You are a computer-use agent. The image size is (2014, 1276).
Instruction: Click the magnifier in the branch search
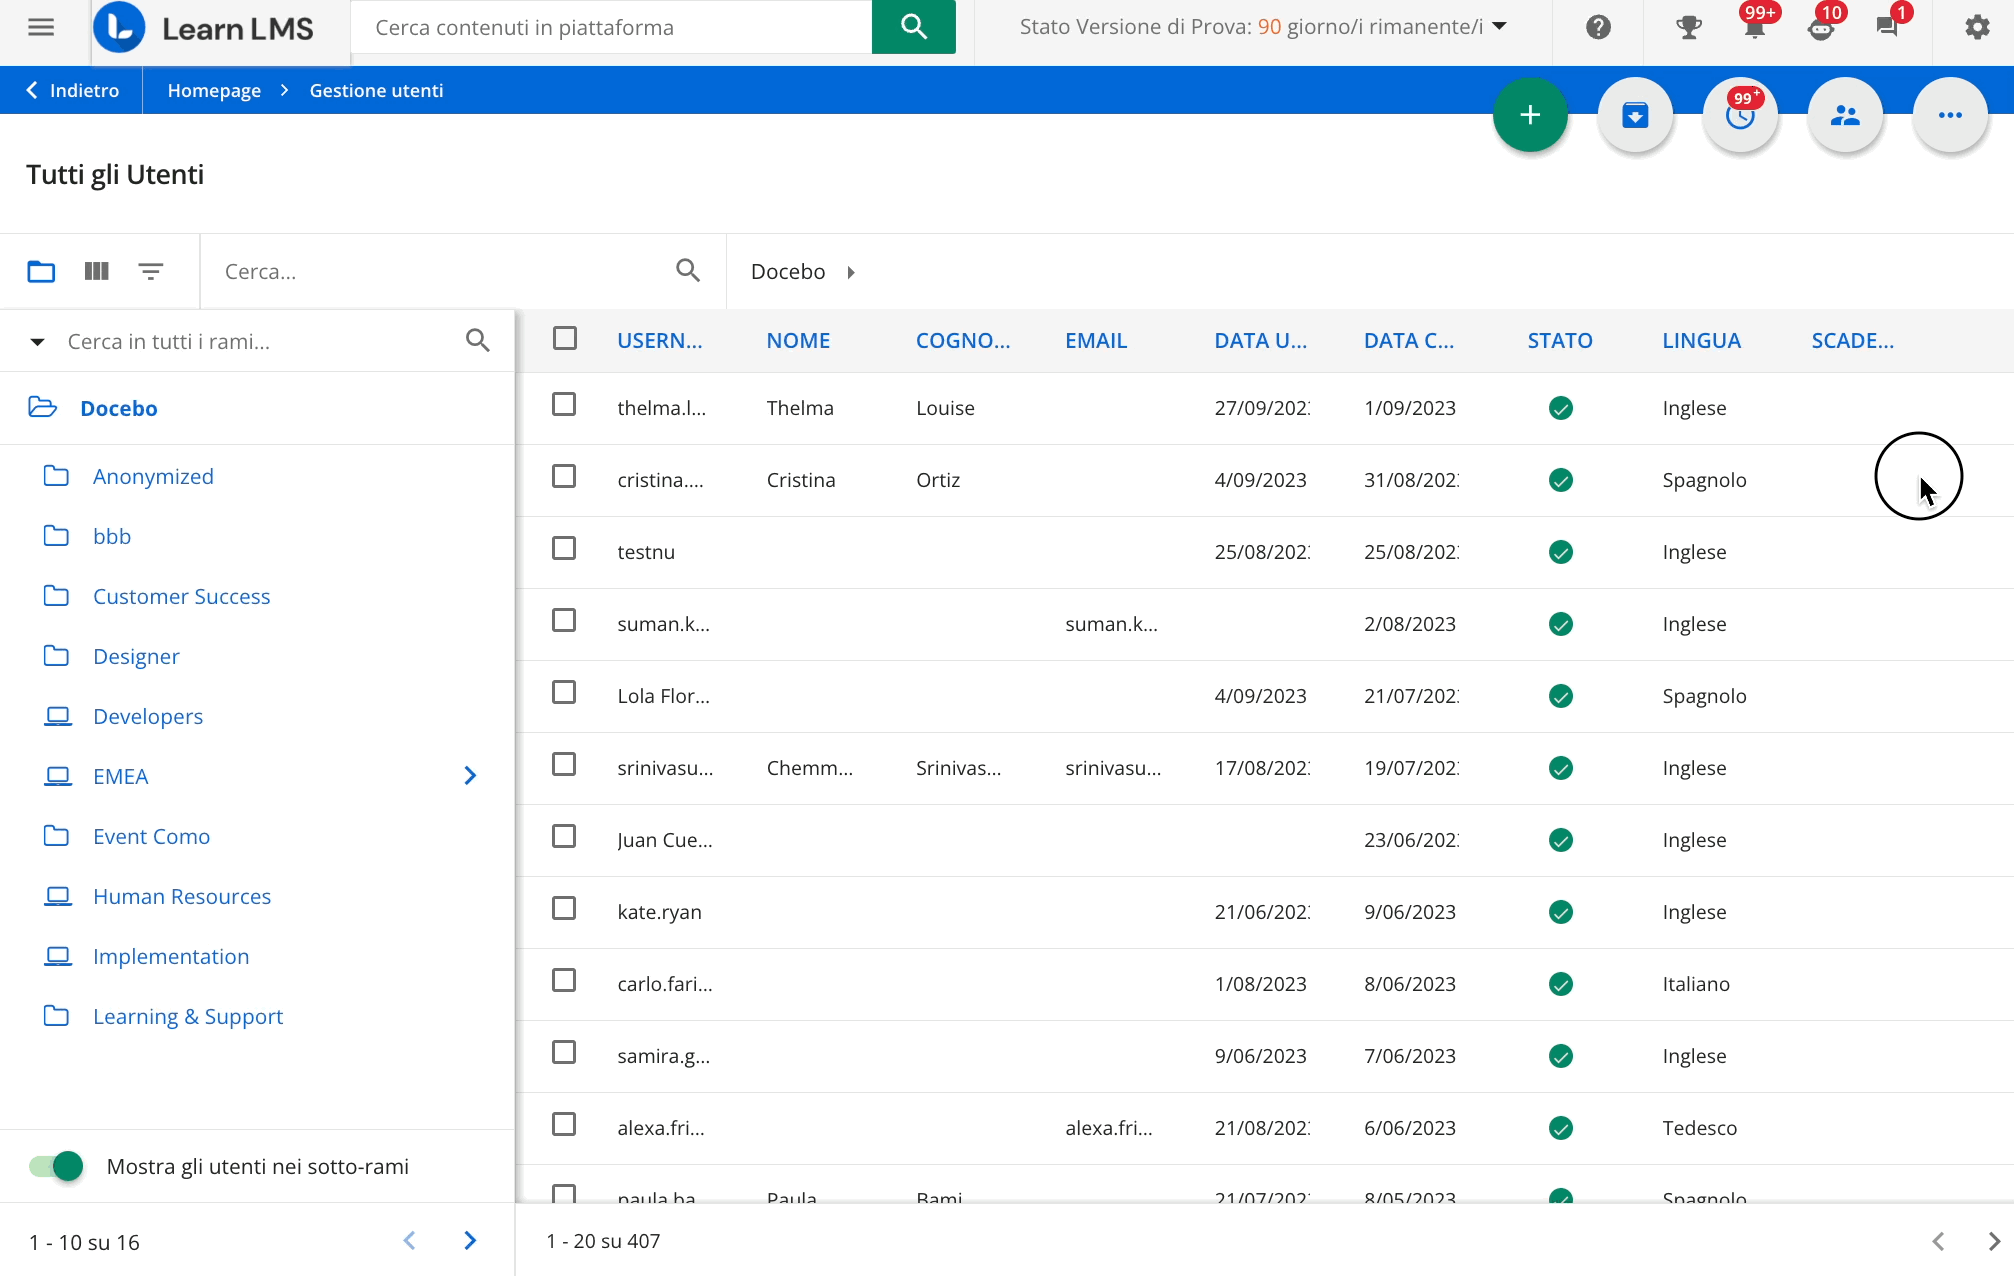pos(478,341)
